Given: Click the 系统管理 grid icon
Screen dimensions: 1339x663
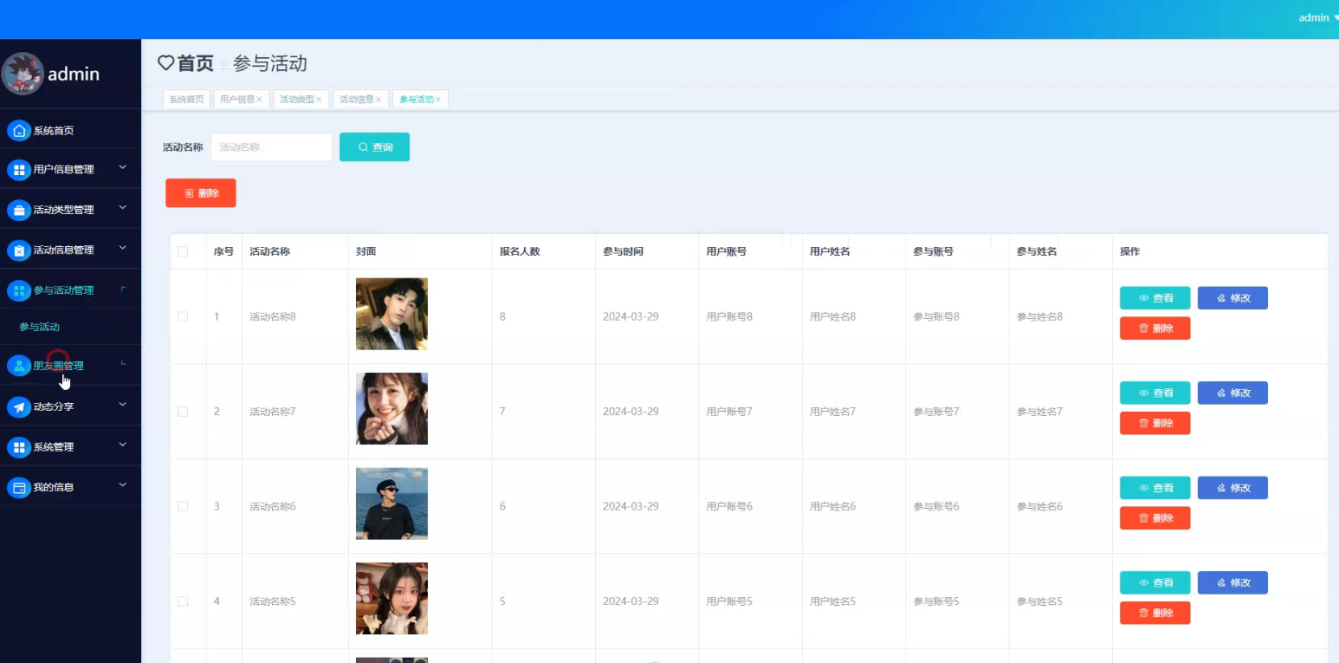Looking at the screenshot, I should (x=19, y=447).
